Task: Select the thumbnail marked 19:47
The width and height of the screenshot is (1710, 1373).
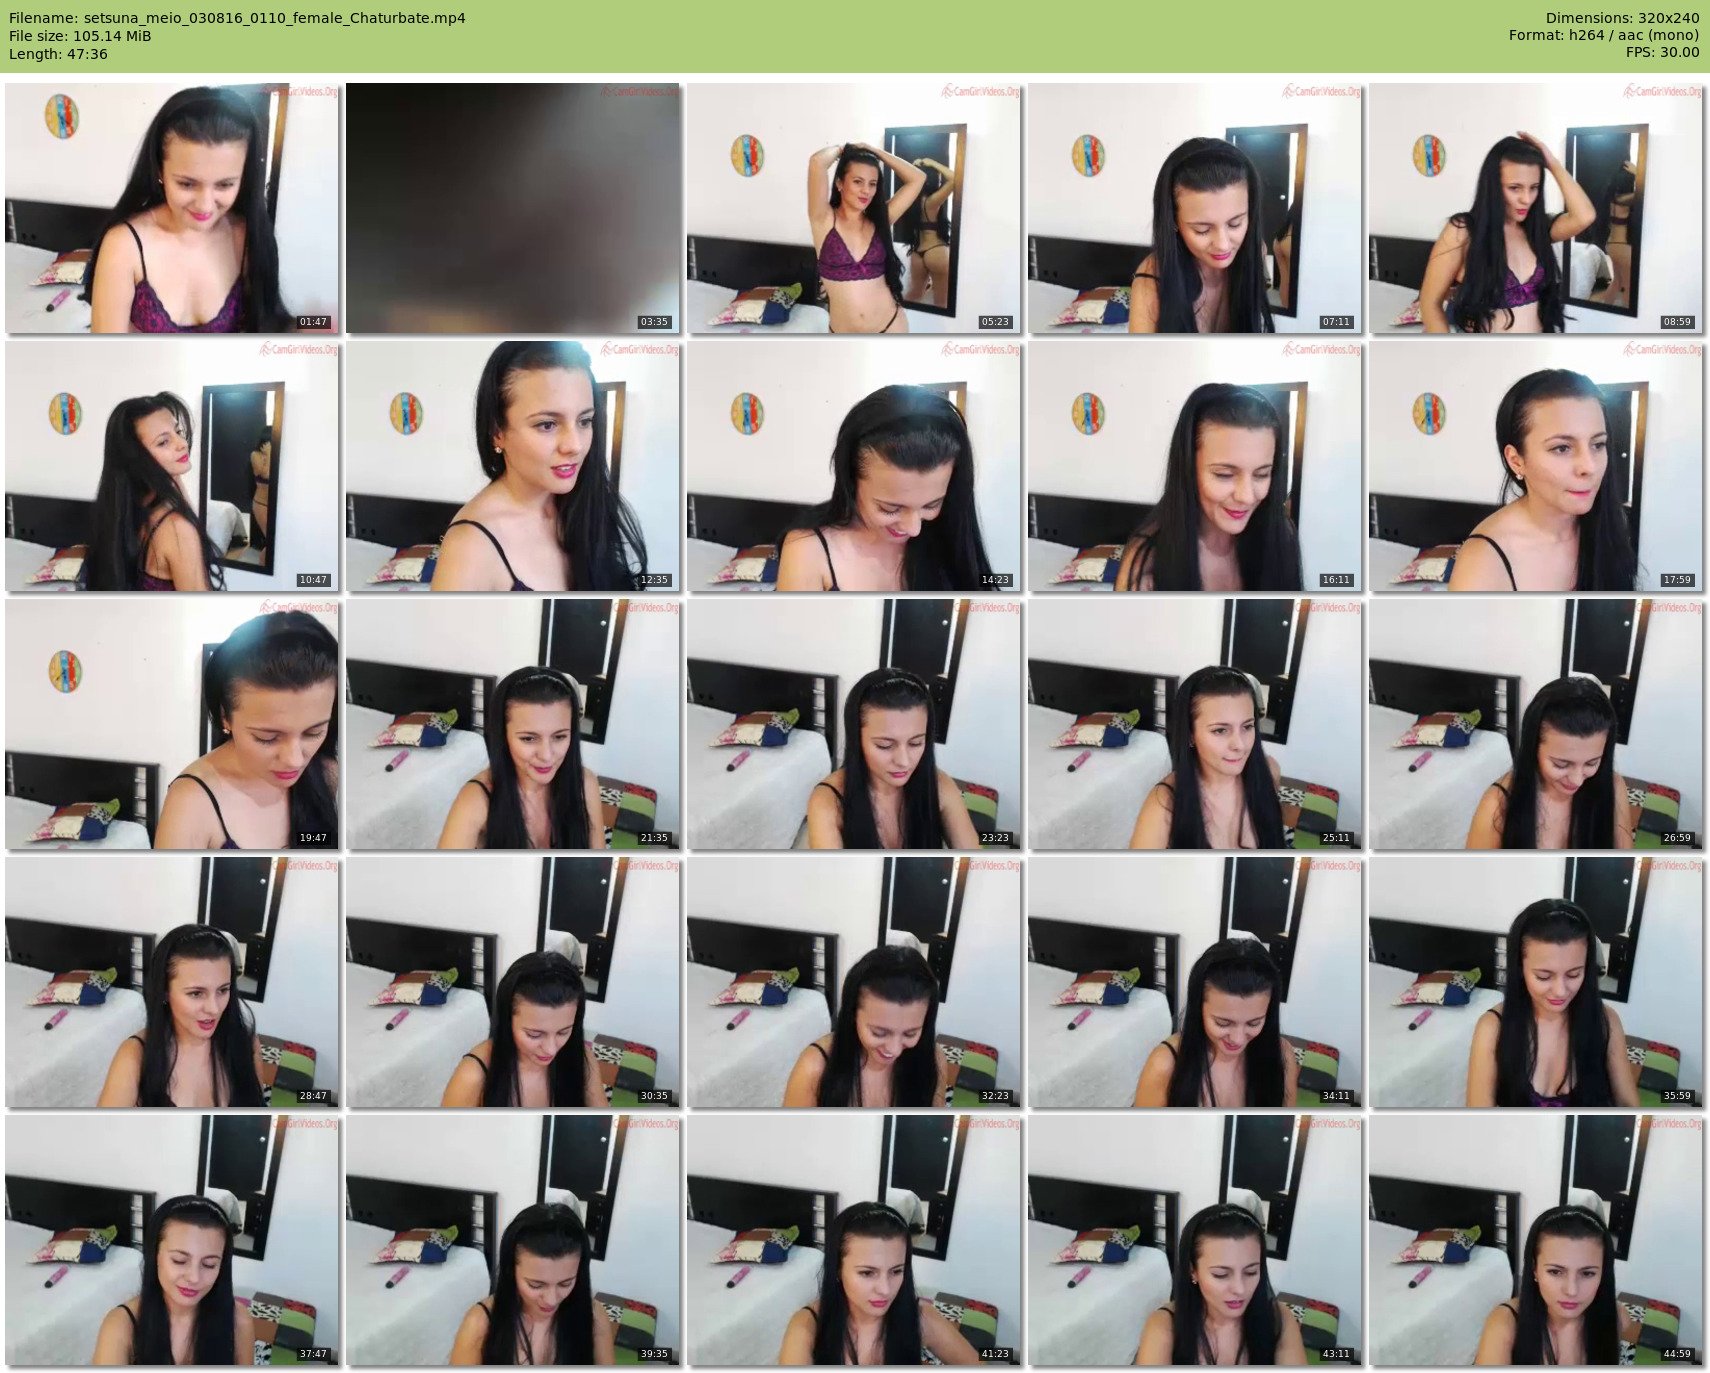Action: click(172, 724)
